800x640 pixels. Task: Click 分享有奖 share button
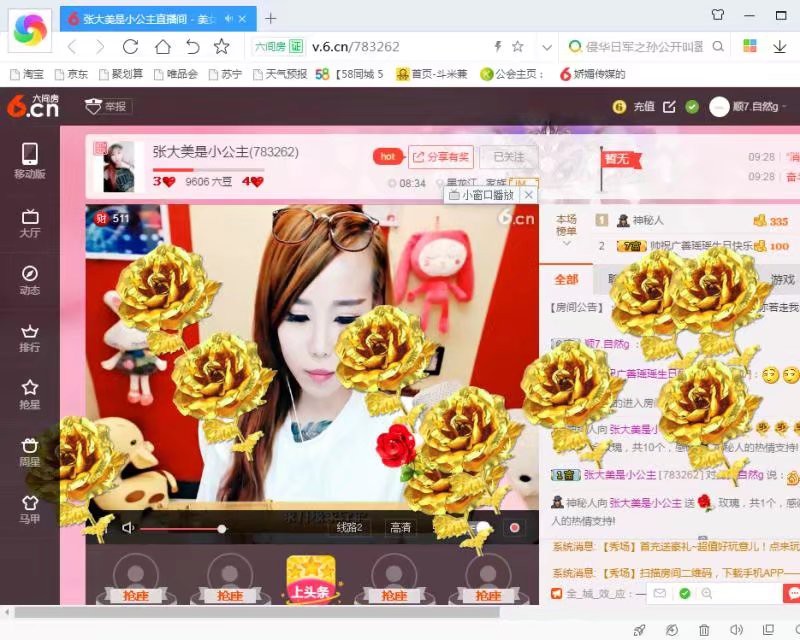(441, 157)
